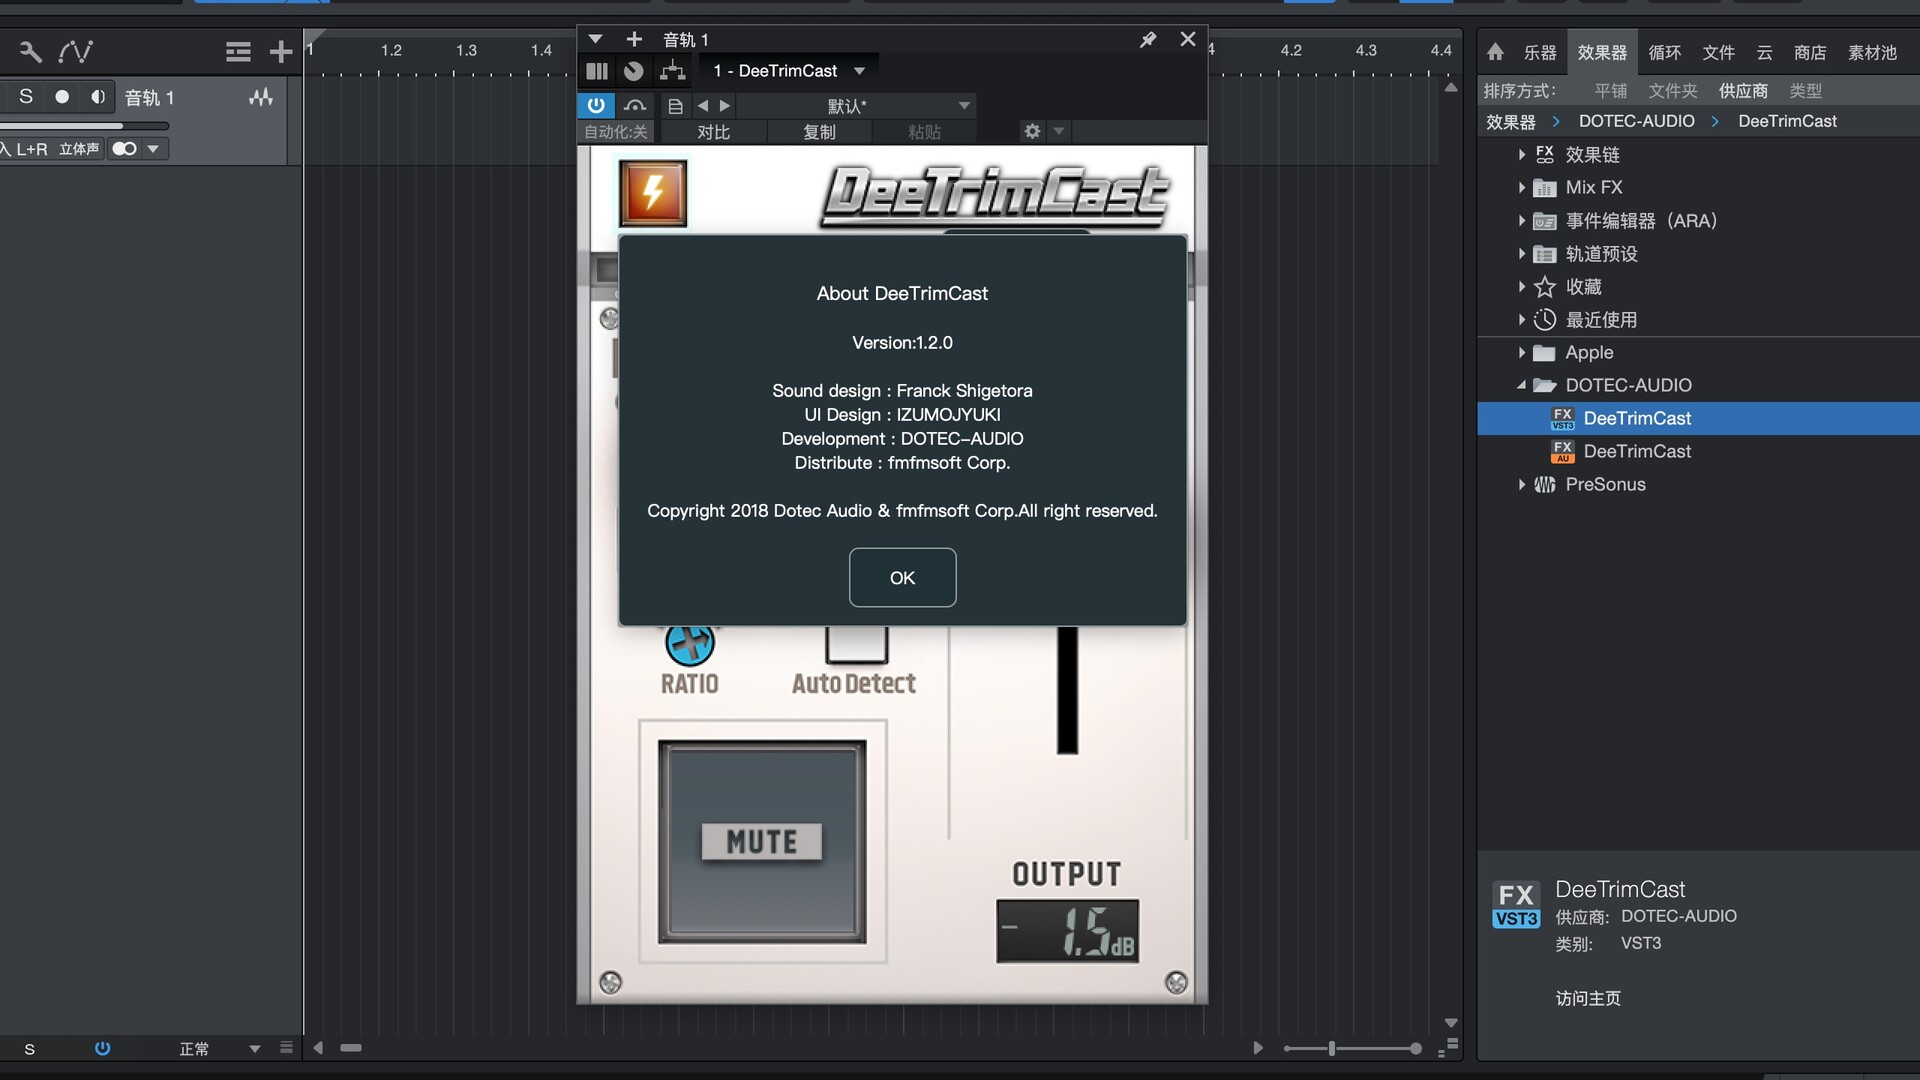1920x1080 pixels.
Task: Switch to 效果器 effects tab
Action: (x=1602, y=52)
